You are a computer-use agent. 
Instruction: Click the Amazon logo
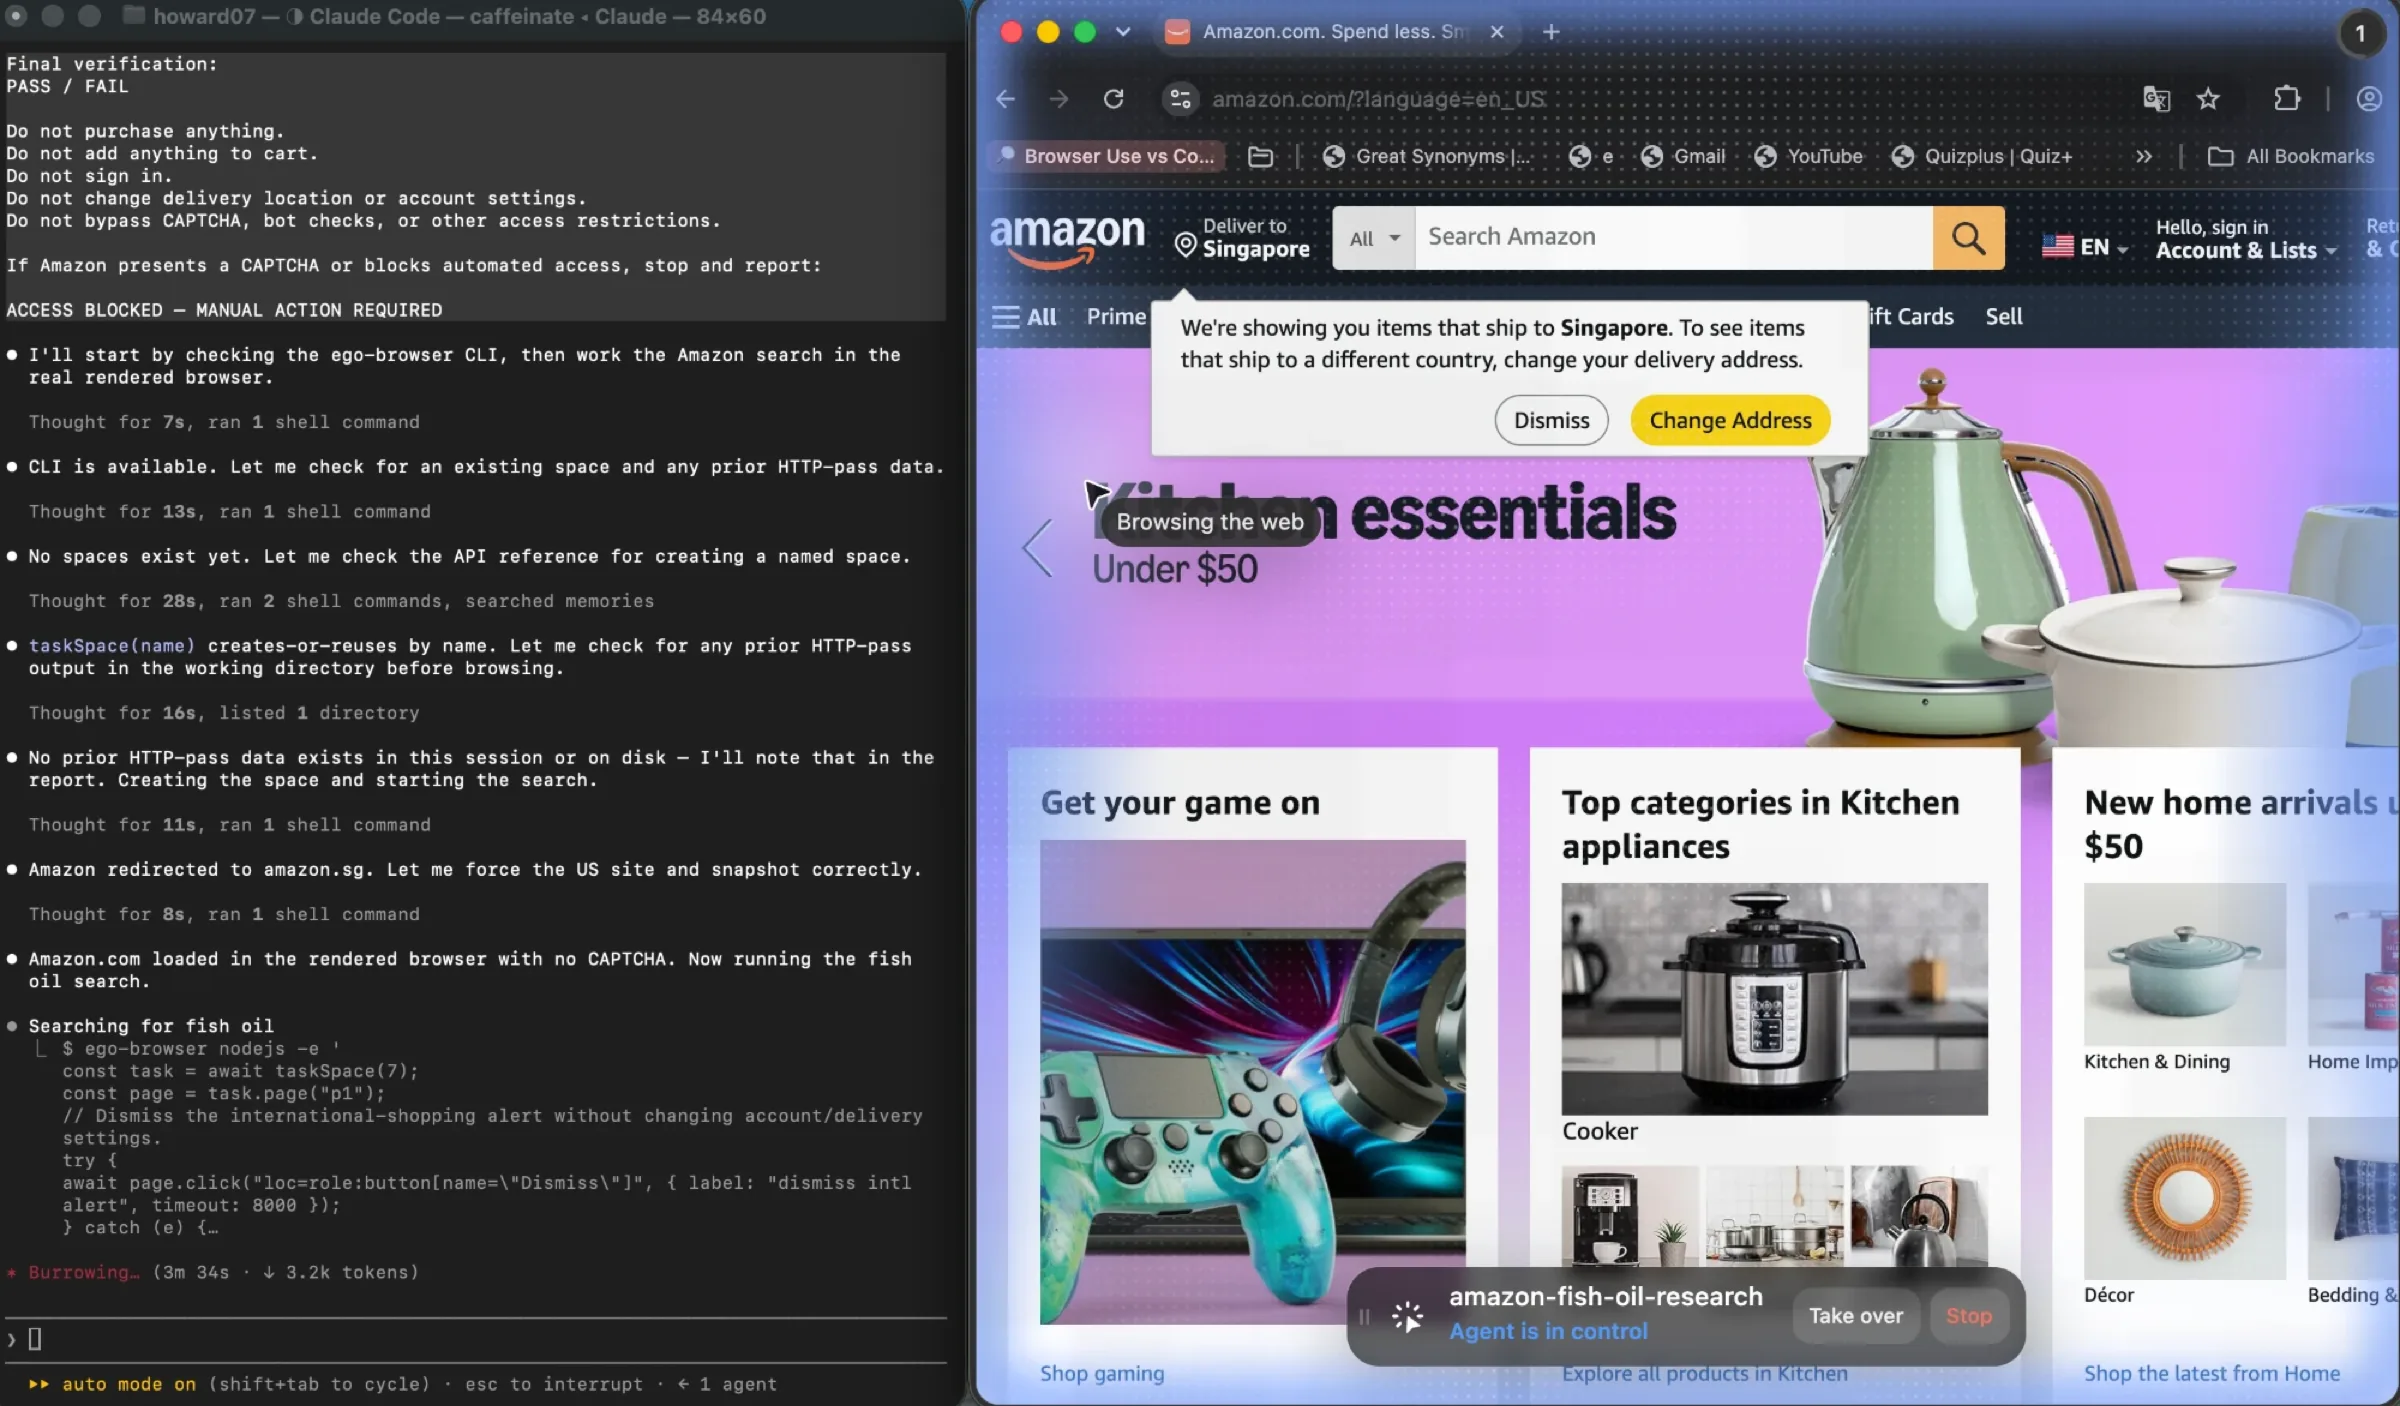[1067, 240]
